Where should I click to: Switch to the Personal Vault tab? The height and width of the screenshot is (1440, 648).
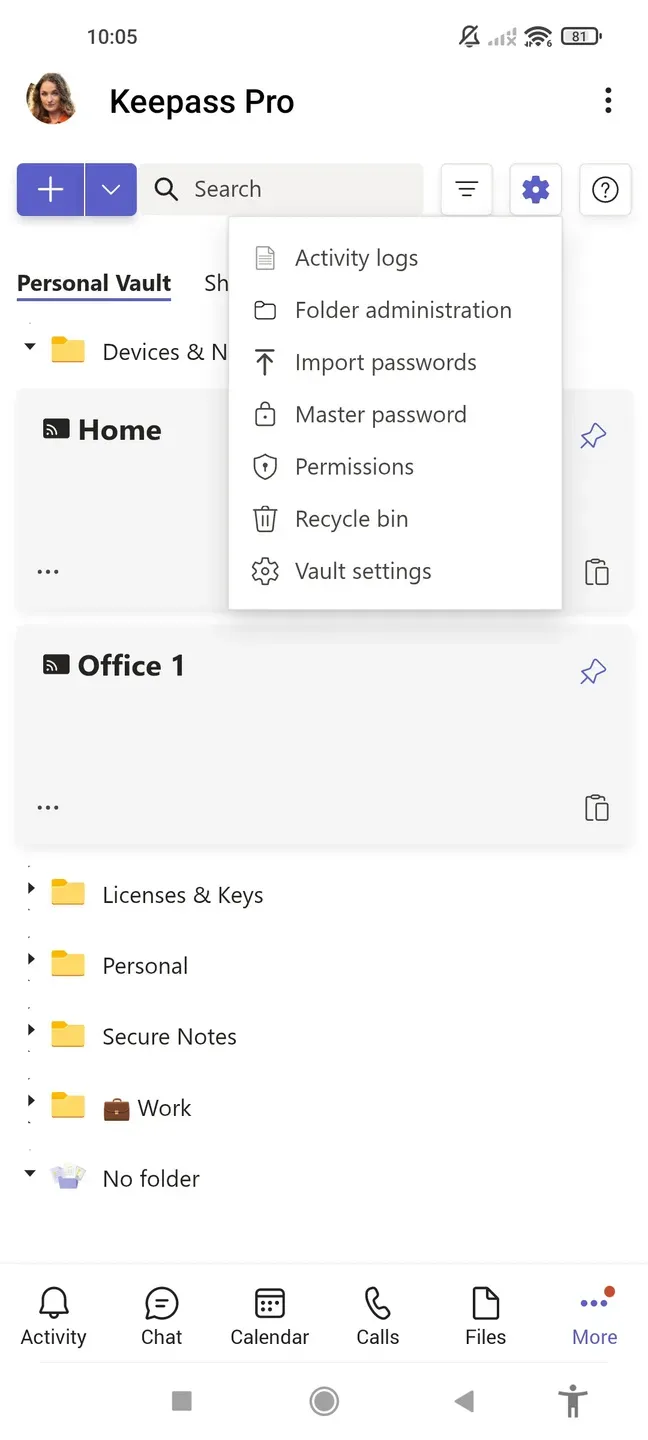(93, 283)
